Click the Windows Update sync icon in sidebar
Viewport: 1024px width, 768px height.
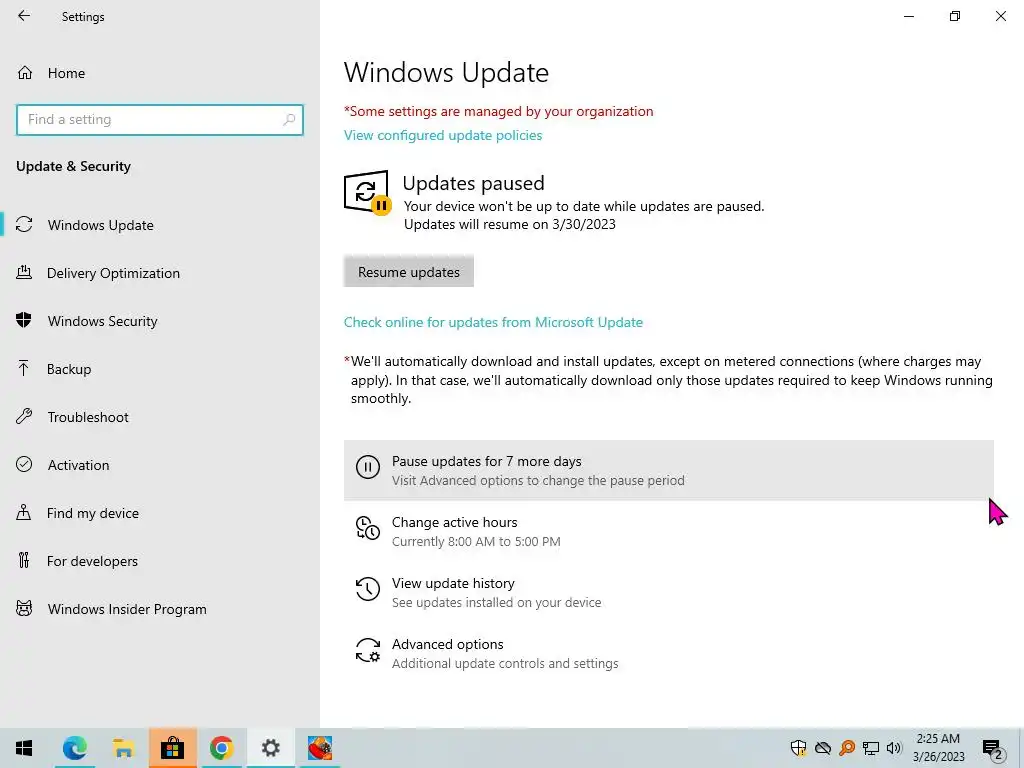24,225
